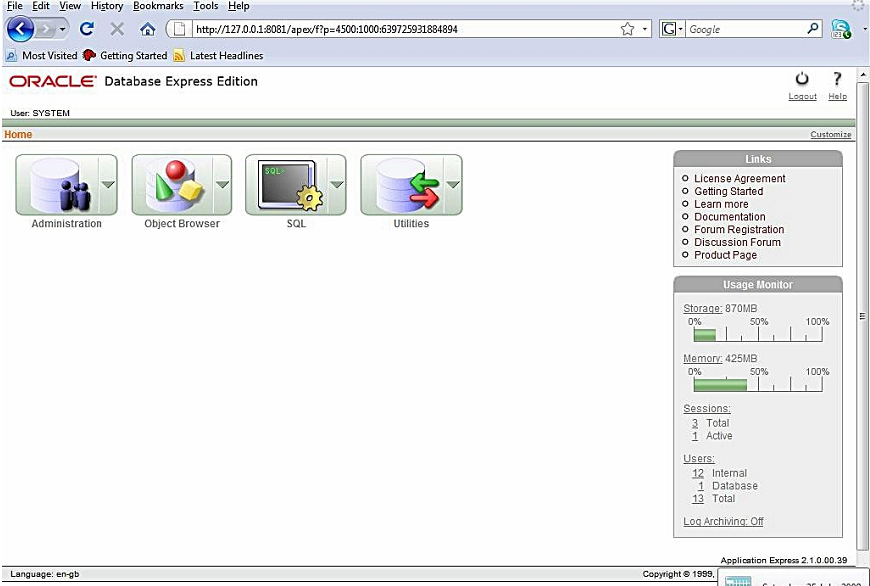Click the 12 internal users count
Viewport: 870px width, 586px height.
[698, 473]
